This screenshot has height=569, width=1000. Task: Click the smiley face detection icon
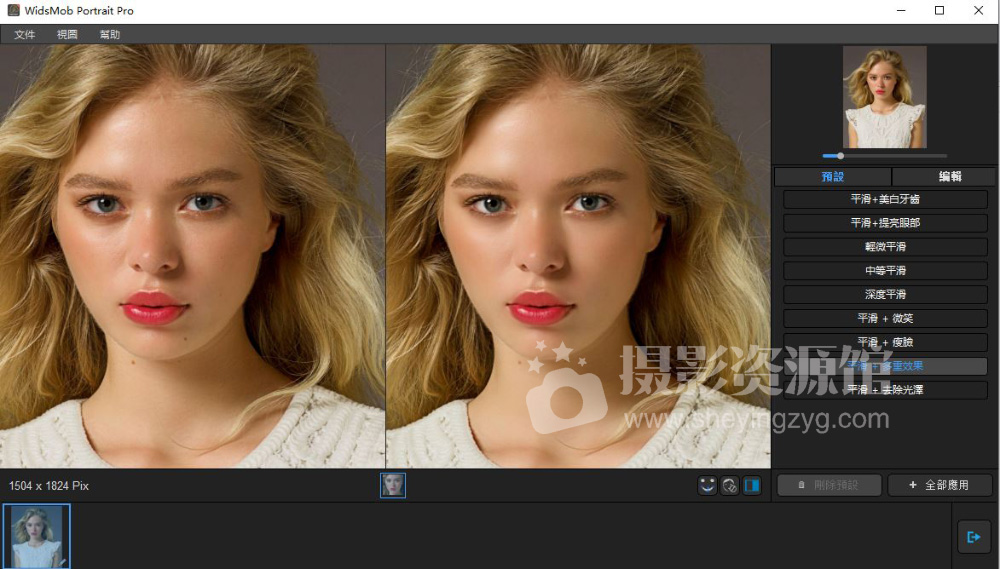[x=707, y=485]
